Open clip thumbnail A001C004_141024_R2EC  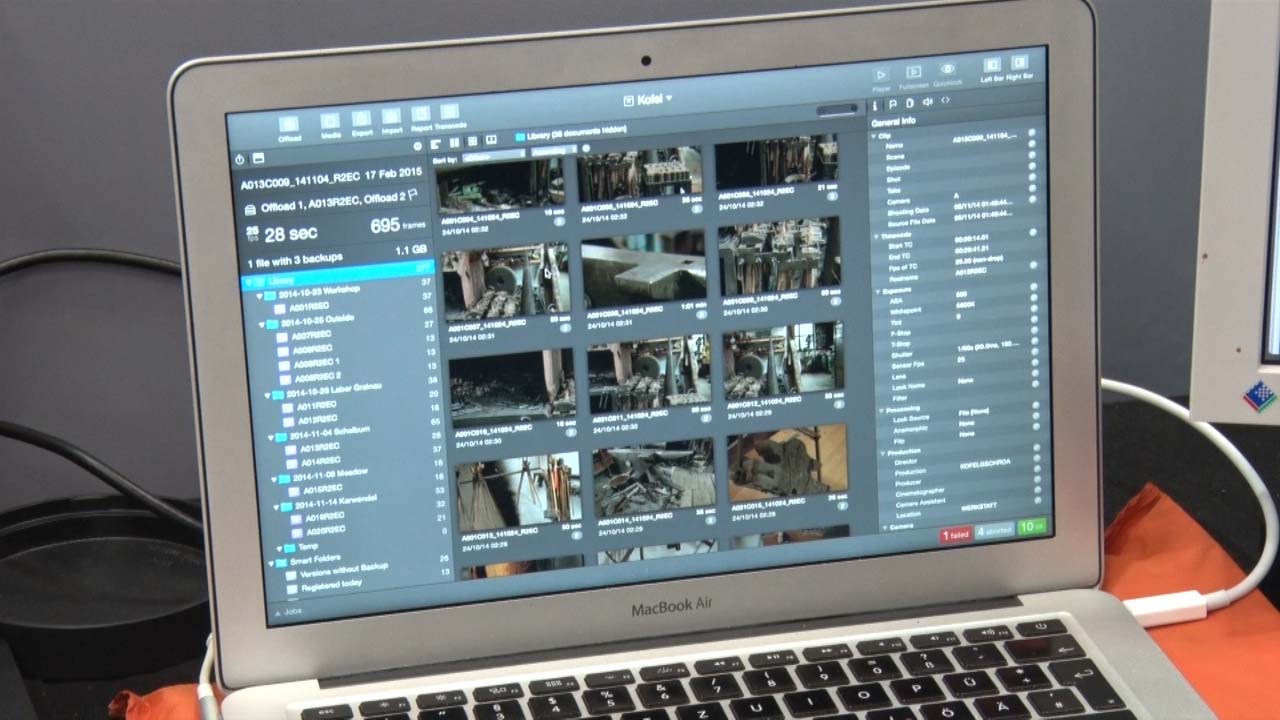coord(500,185)
